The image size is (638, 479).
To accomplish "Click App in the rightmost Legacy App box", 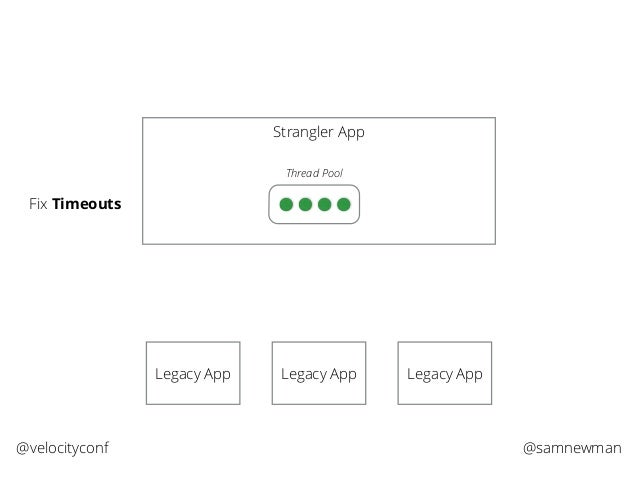I will pyautogui.click(x=469, y=375).
